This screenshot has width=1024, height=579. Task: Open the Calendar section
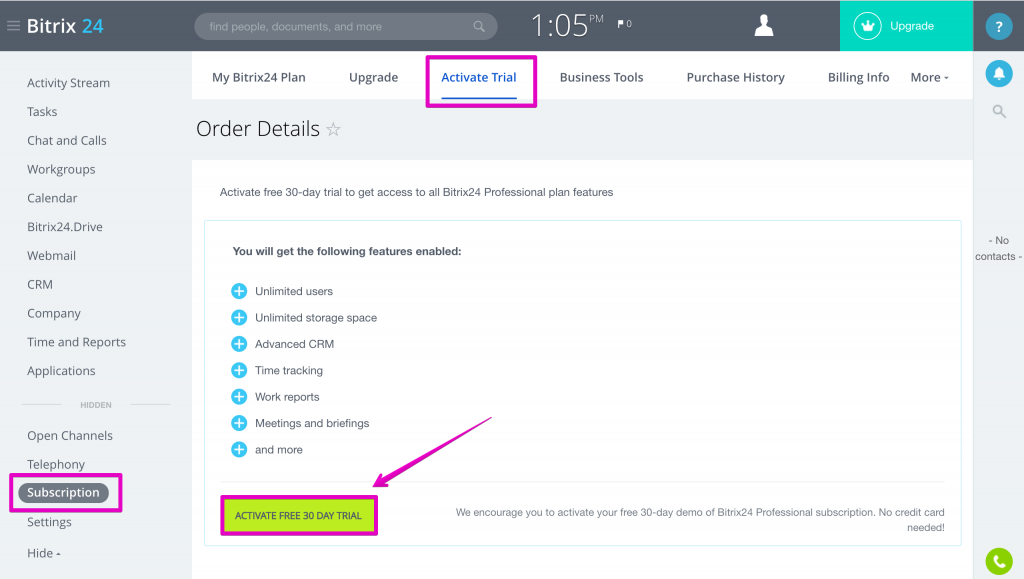click(52, 198)
